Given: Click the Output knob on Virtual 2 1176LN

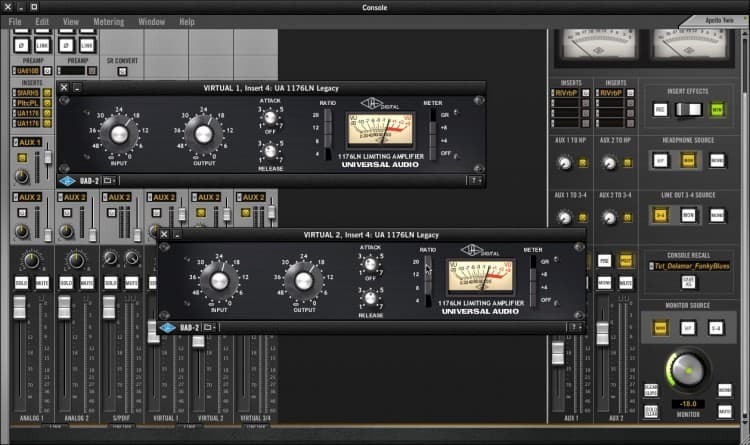Looking at the screenshot, I should pos(304,281).
